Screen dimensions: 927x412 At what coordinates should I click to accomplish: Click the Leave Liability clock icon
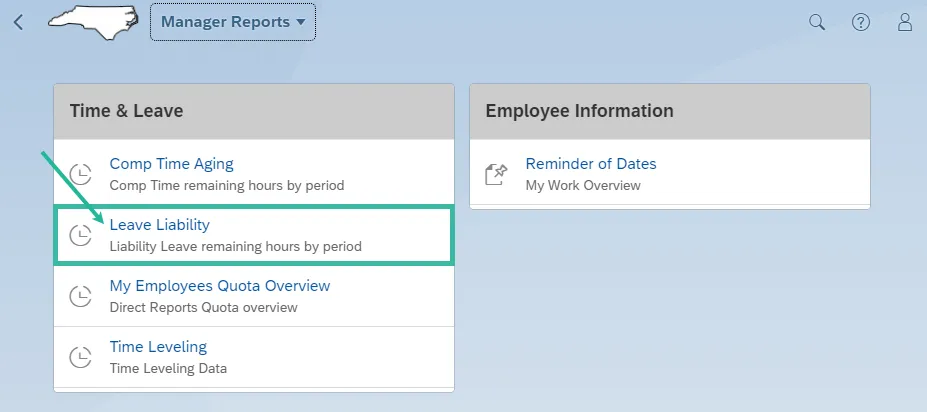(80, 235)
